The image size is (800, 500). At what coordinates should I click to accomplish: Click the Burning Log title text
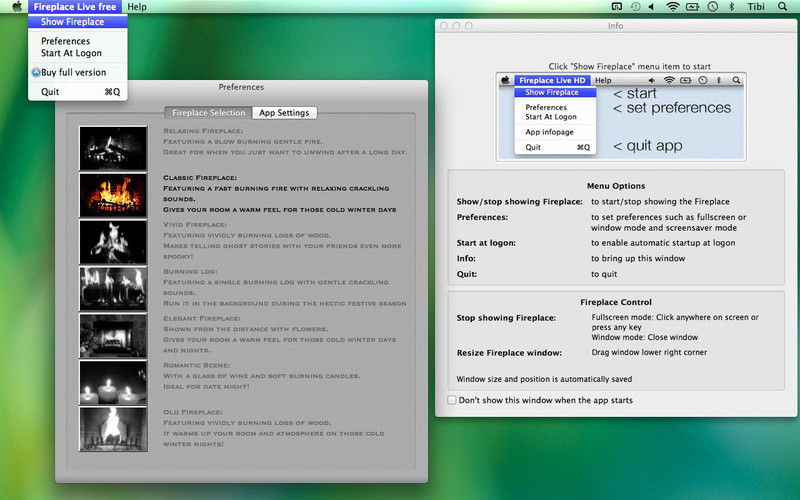[x=190, y=271]
